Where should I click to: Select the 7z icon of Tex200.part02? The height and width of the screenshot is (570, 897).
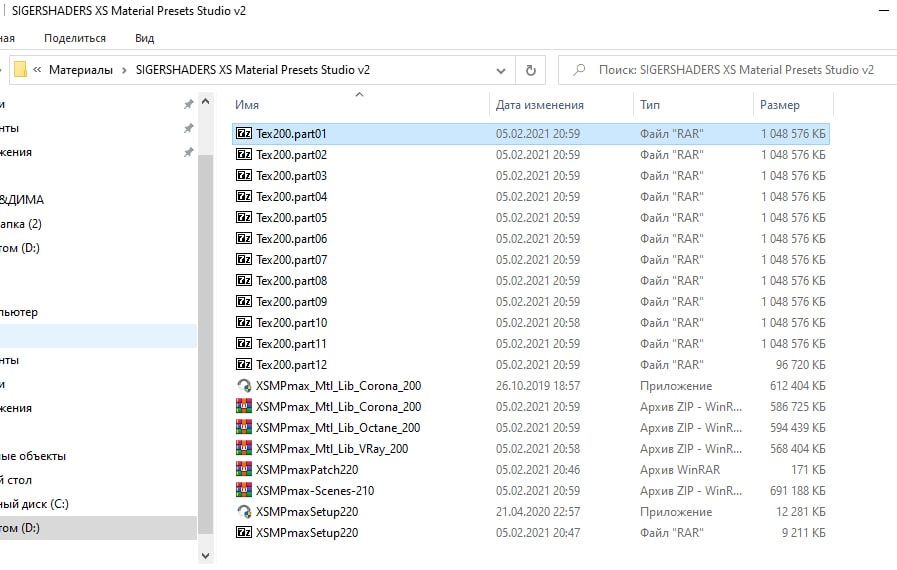pos(244,155)
